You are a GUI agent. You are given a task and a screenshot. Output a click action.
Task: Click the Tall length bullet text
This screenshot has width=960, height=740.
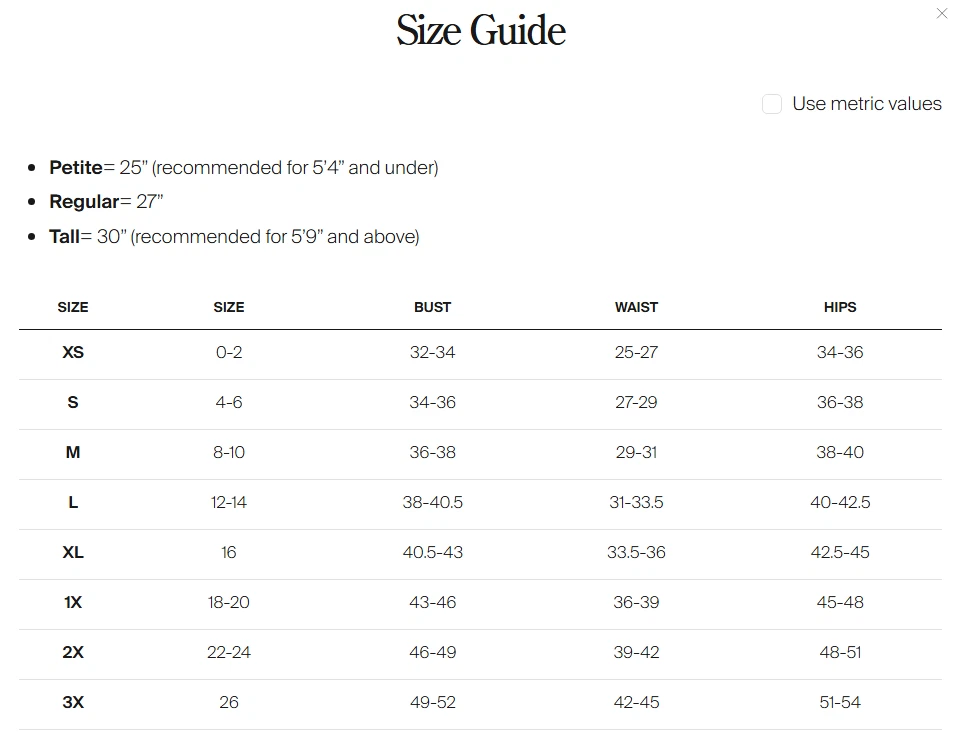point(234,237)
